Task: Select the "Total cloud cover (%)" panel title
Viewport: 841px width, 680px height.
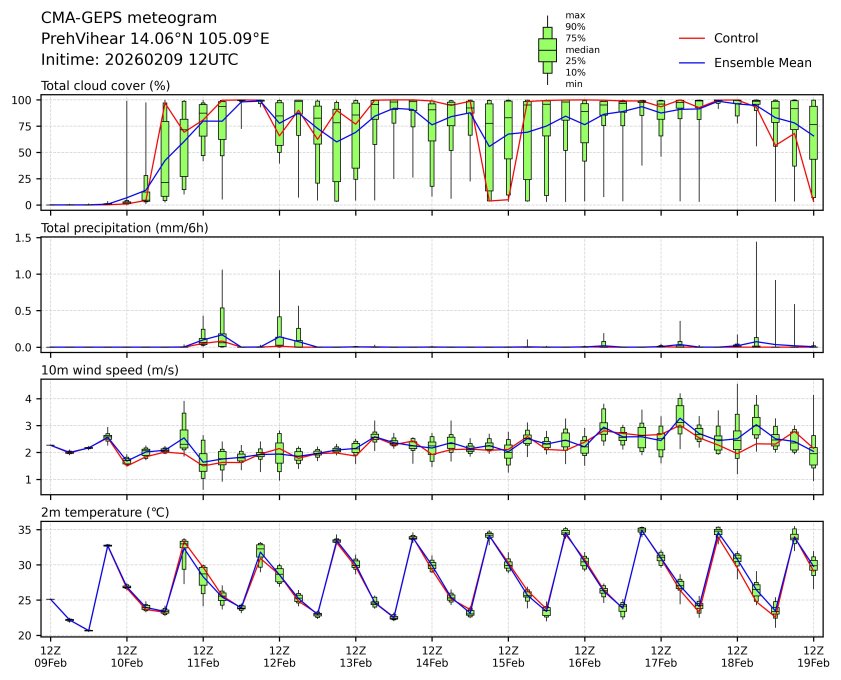Action: click(105, 86)
